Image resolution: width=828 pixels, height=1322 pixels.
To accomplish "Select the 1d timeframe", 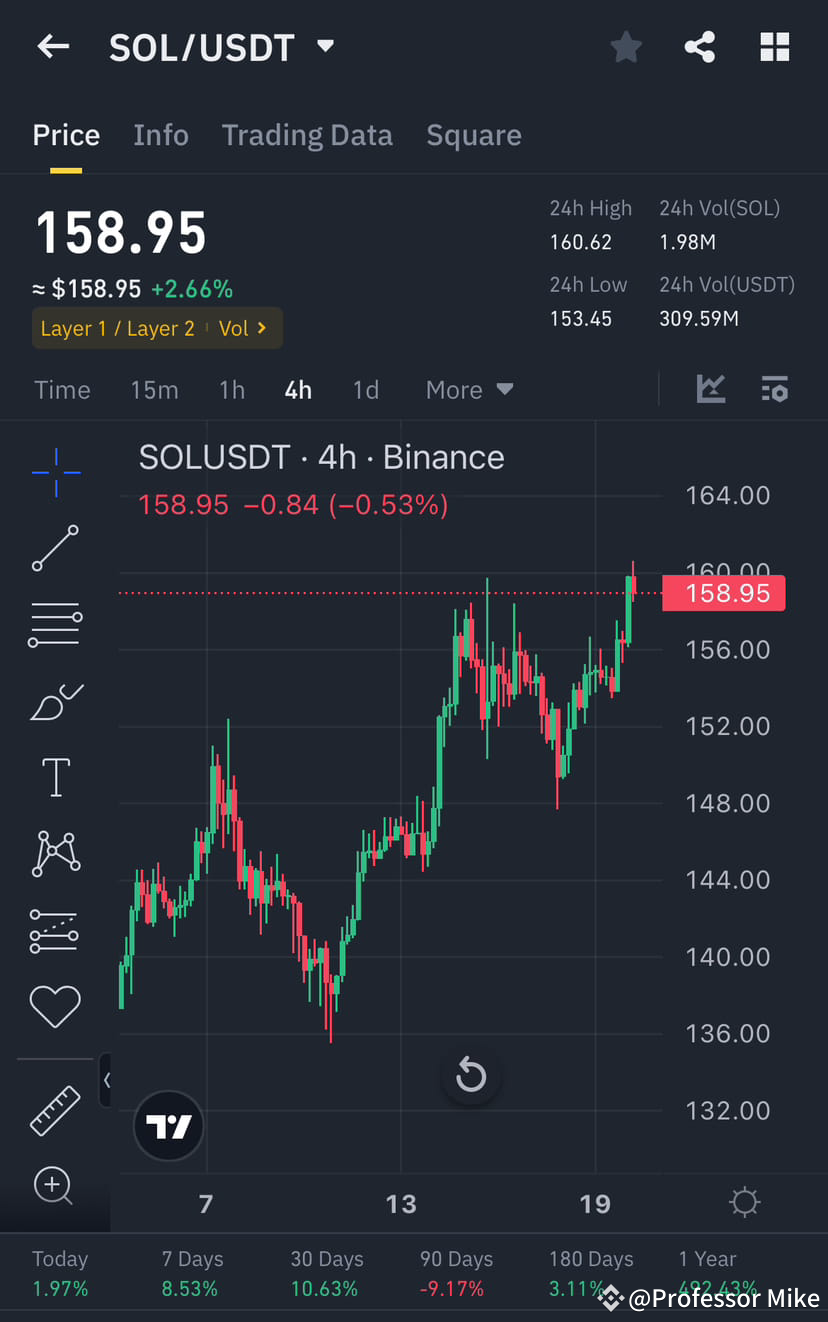I will click(366, 389).
